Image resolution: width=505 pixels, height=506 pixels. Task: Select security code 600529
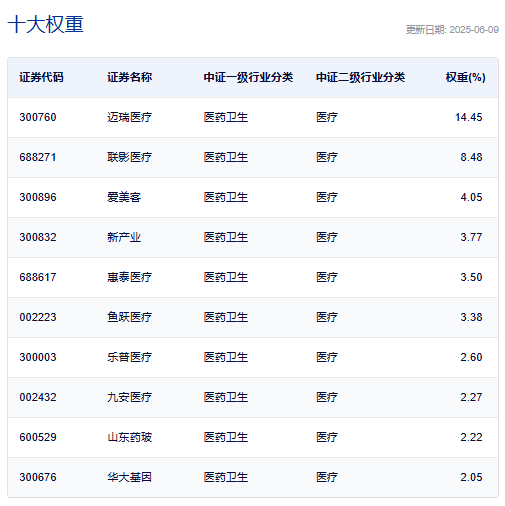coord(38,437)
